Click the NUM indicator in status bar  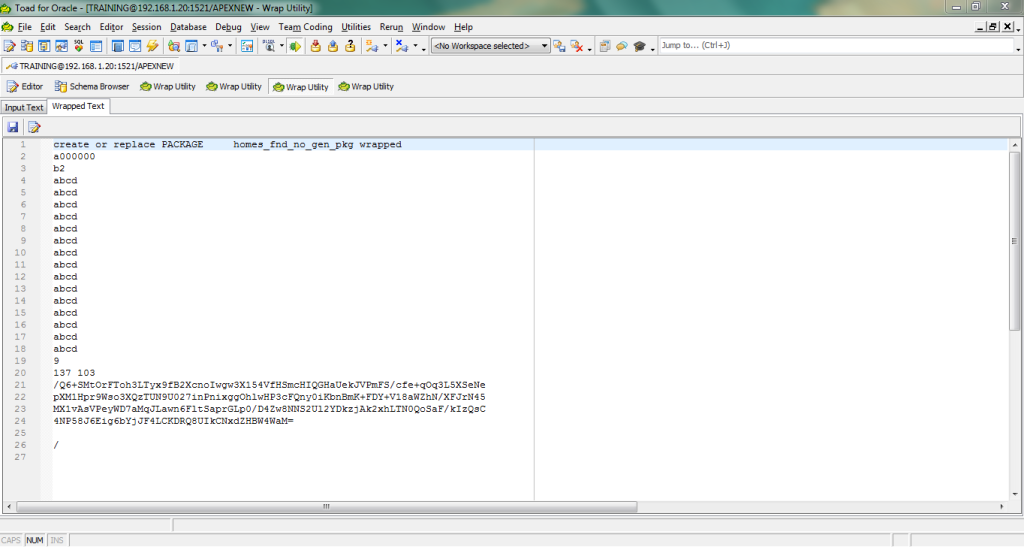coord(35,540)
